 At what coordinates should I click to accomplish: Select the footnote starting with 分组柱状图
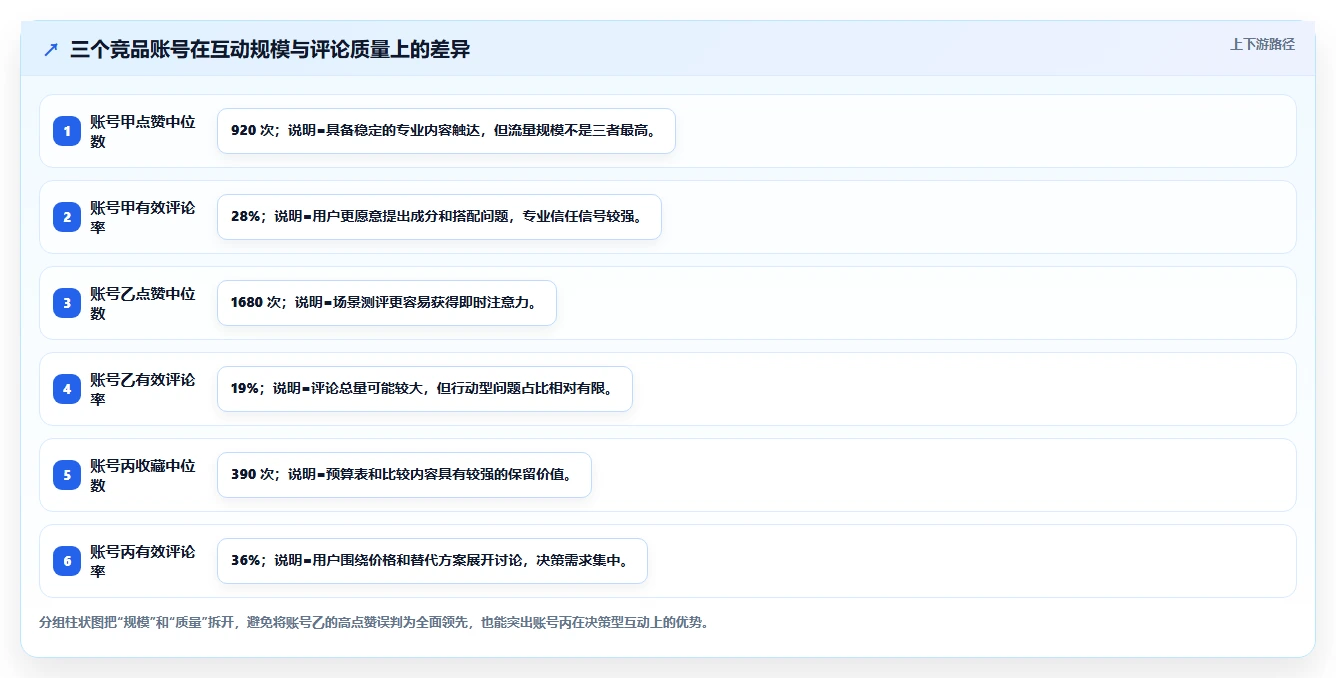pos(374,622)
